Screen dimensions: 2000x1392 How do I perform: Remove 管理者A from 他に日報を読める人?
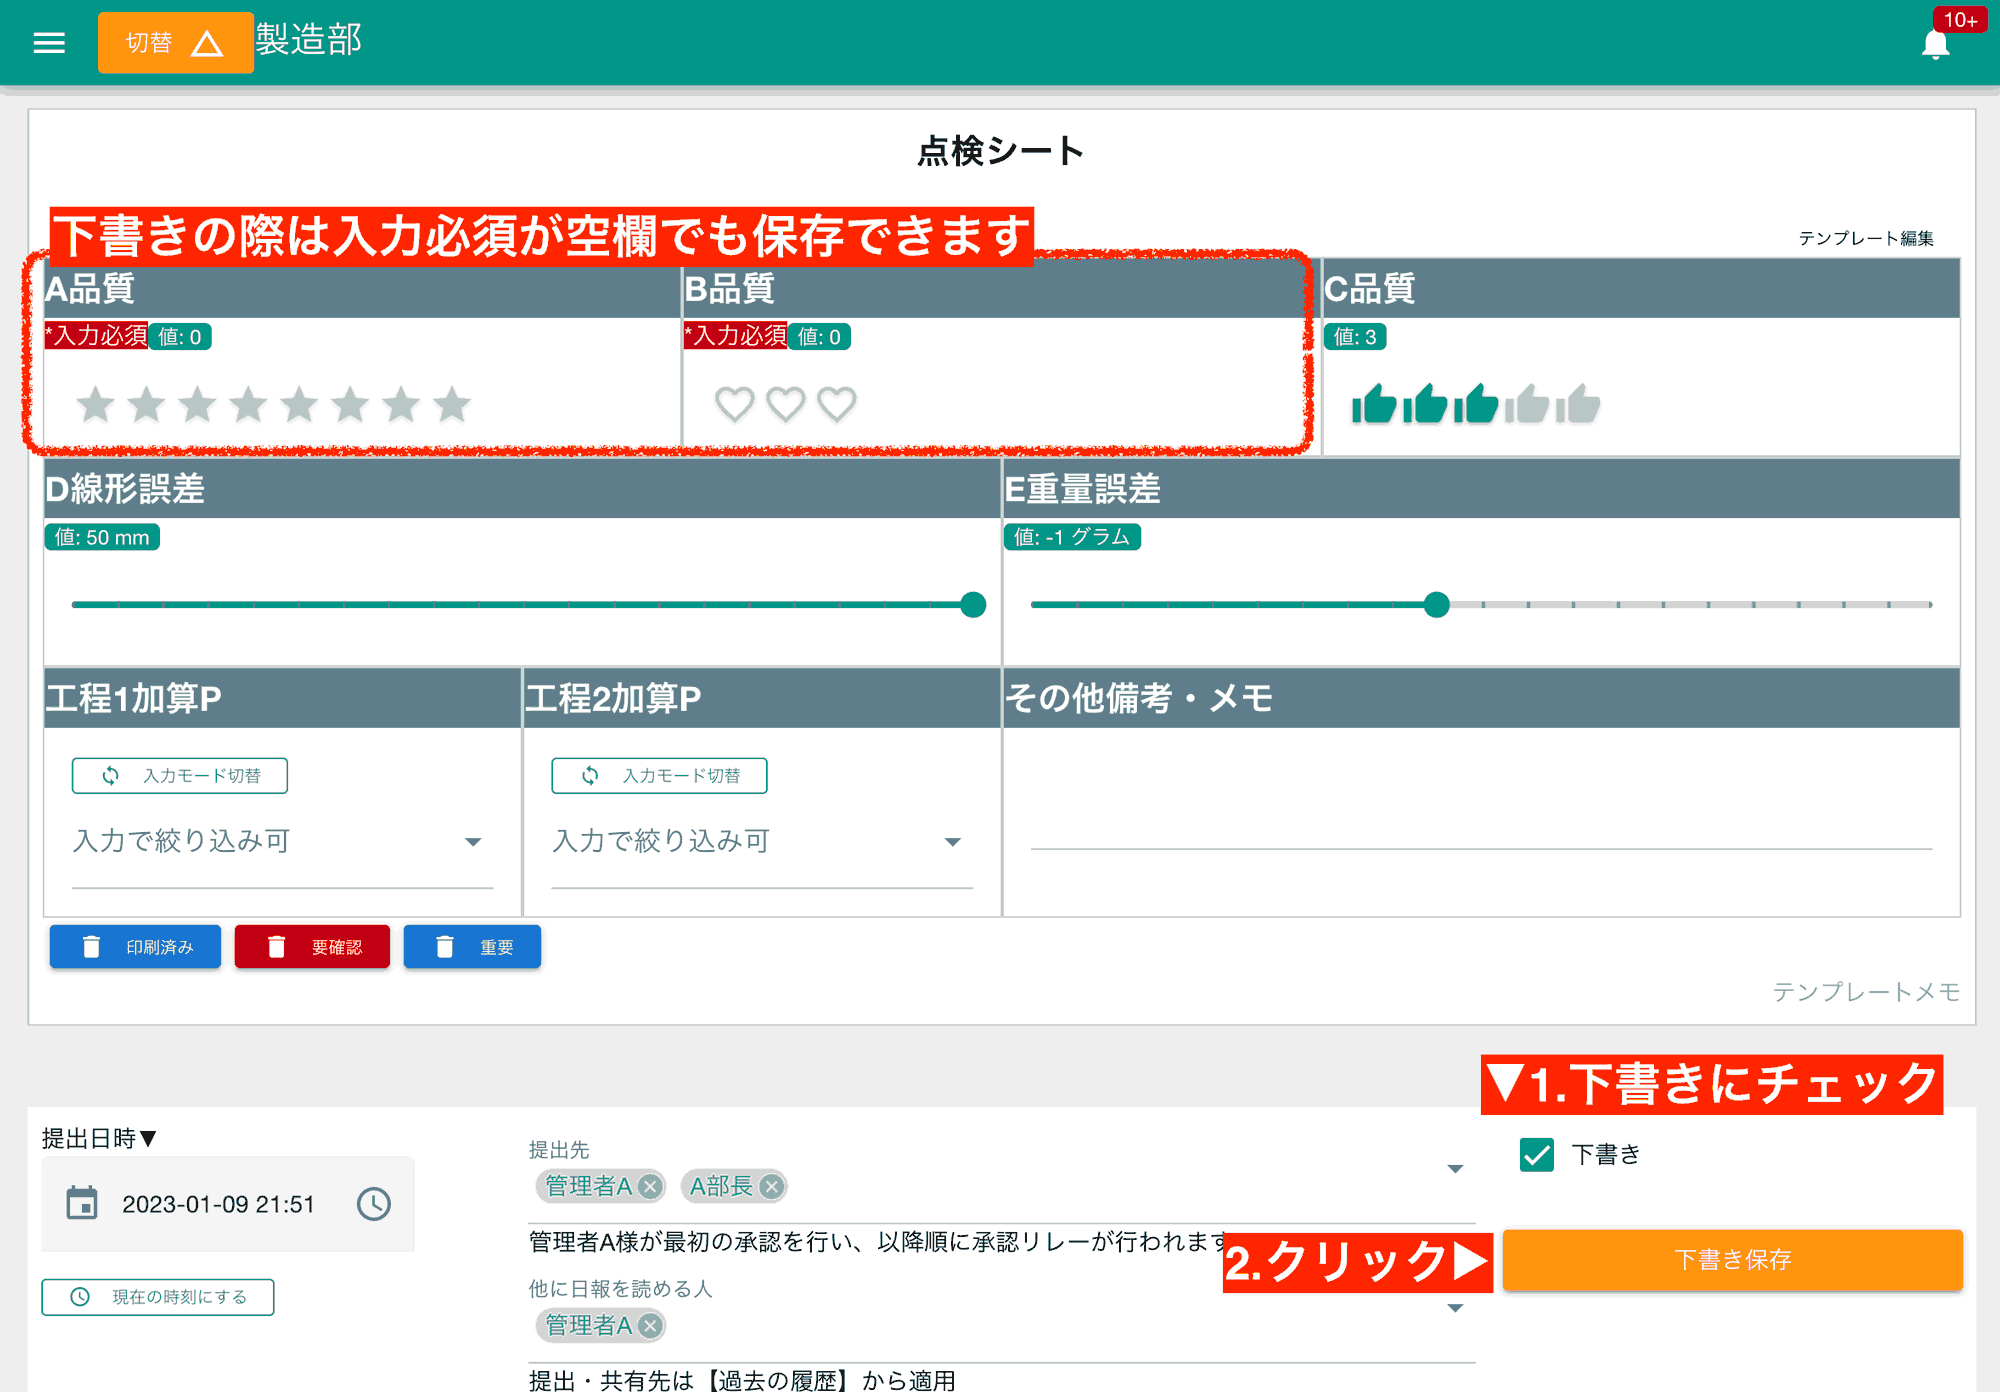click(x=651, y=1325)
